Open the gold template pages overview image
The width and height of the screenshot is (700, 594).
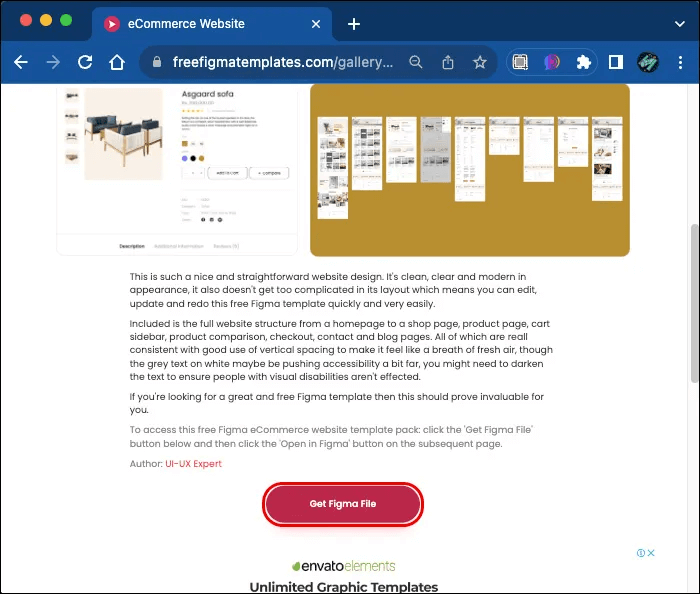click(x=470, y=170)
